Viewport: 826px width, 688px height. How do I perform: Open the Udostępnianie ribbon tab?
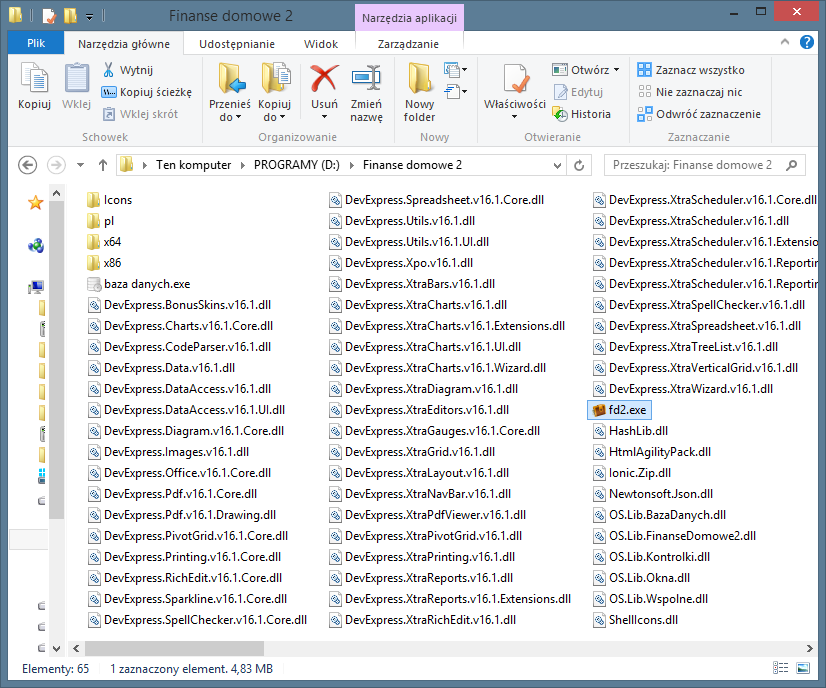(237, 44)
